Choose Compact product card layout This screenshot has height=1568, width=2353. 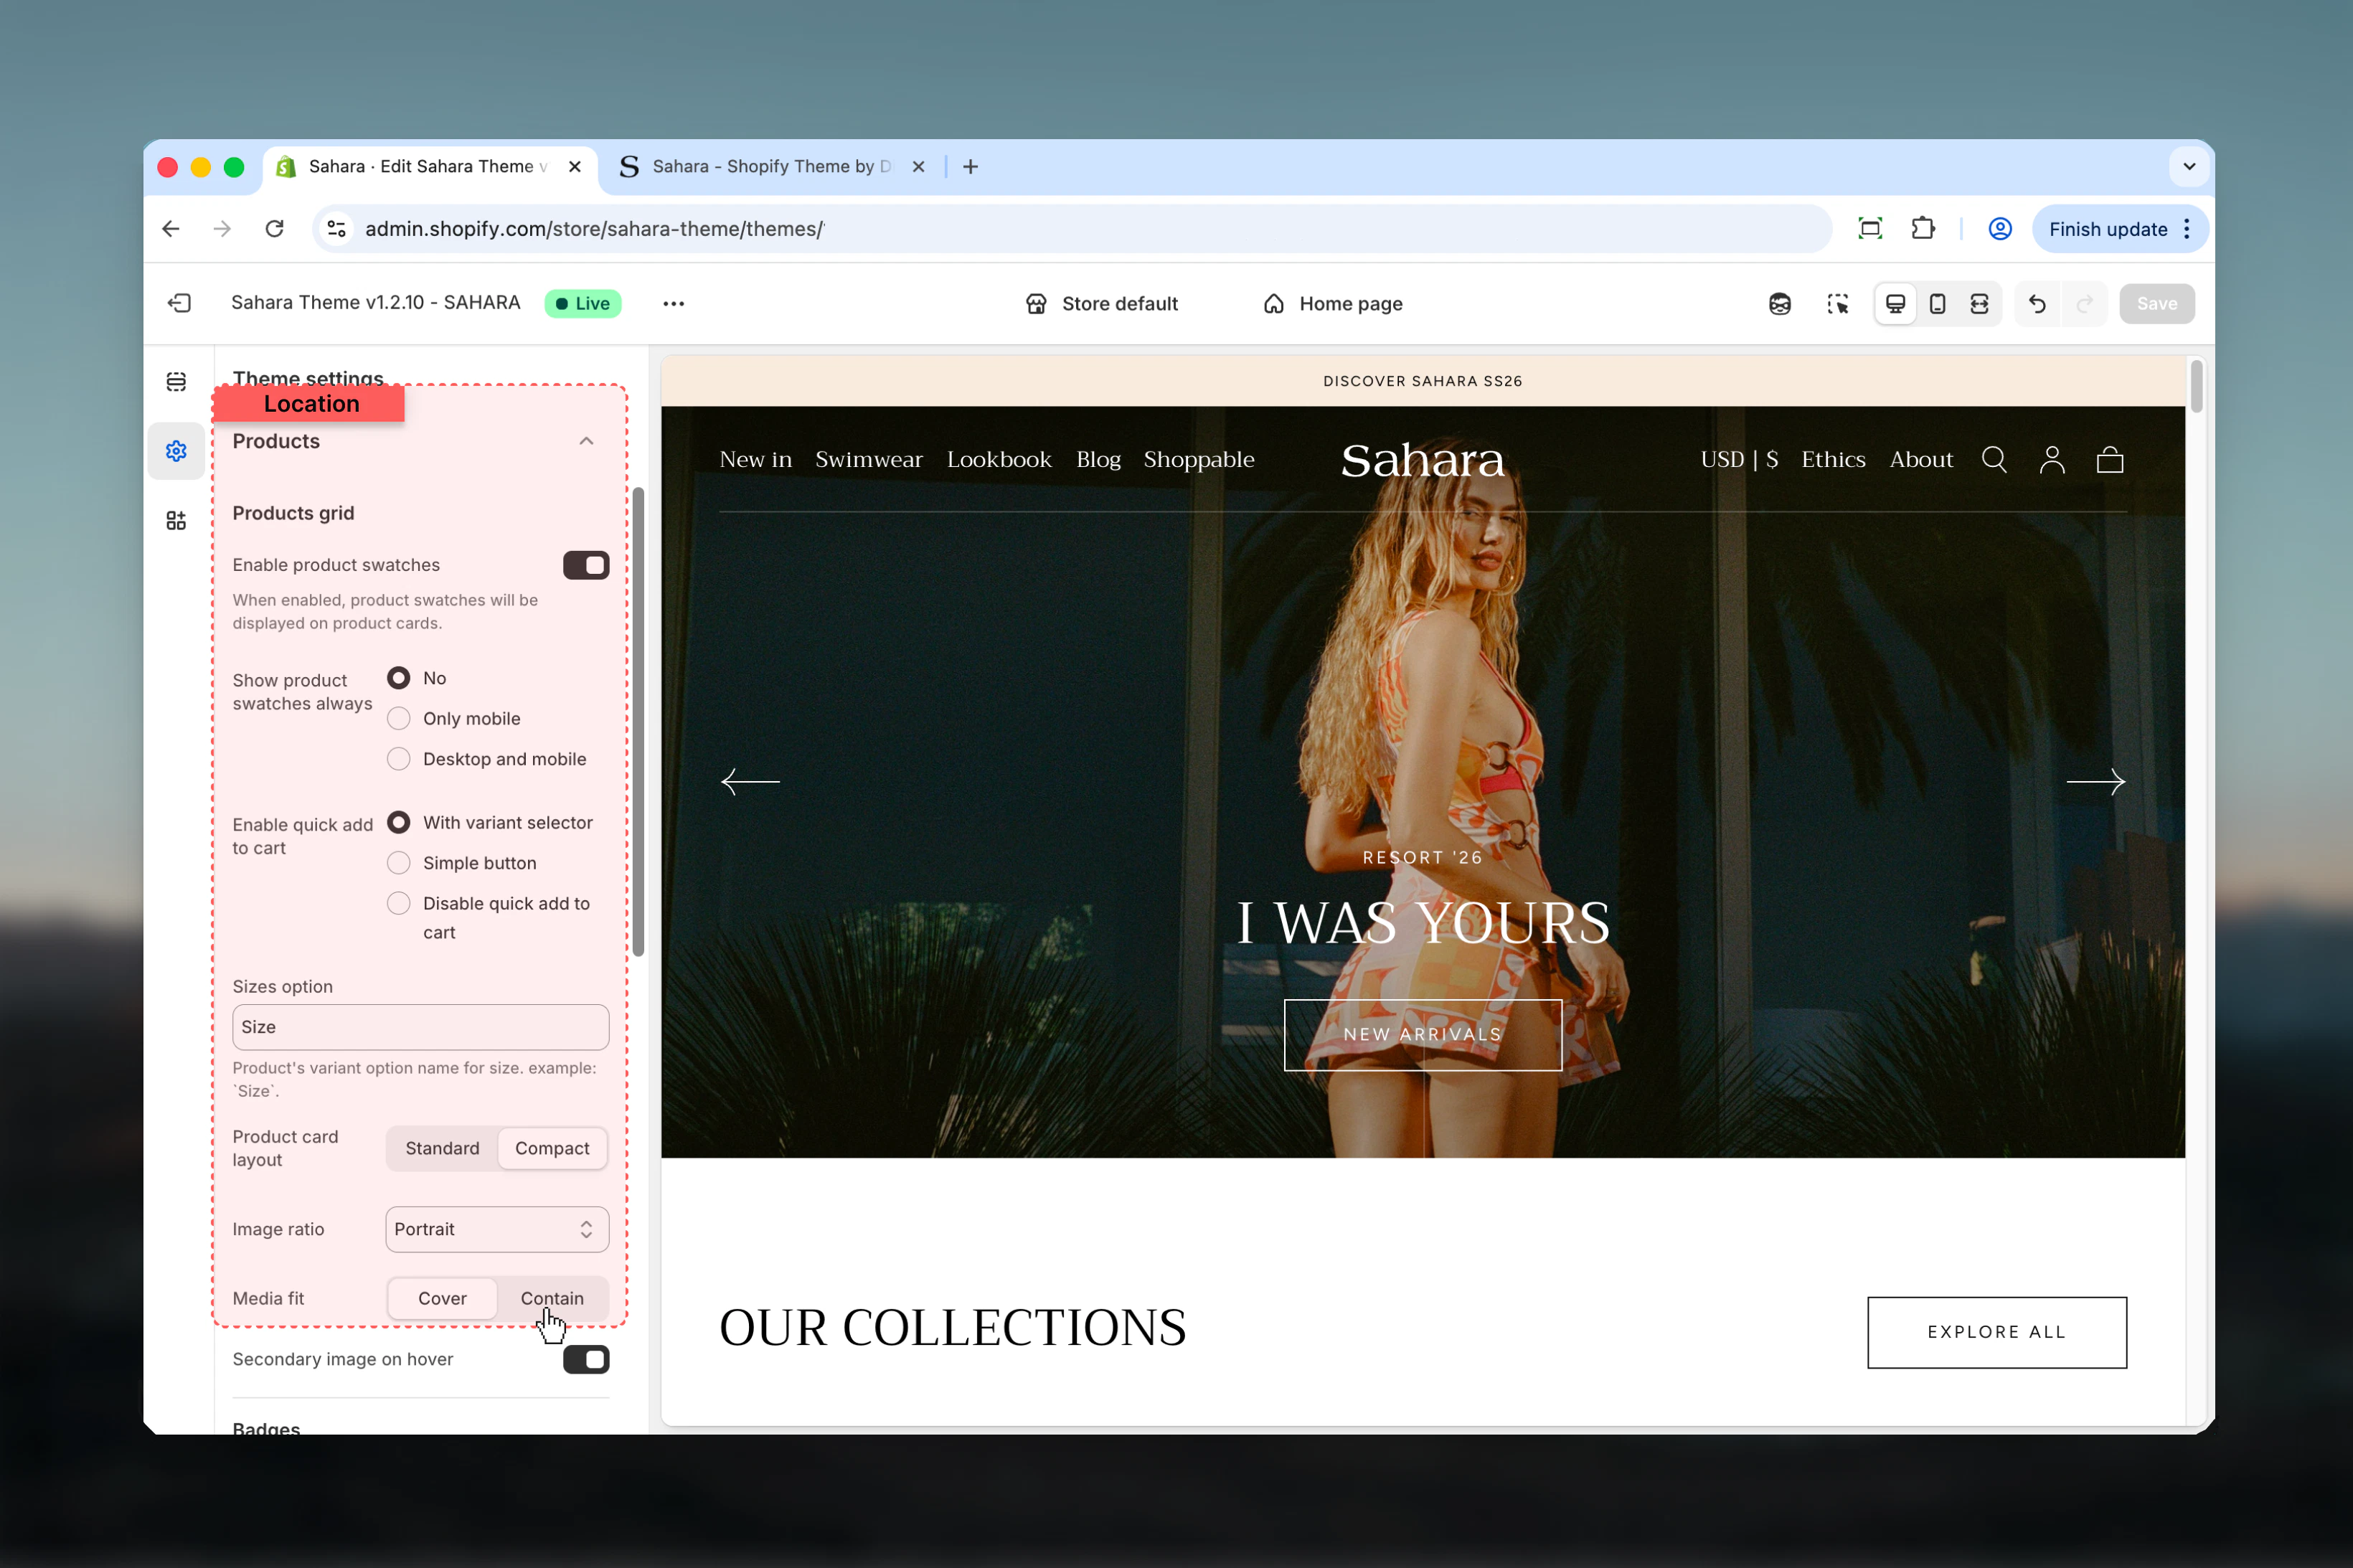[x=552, y=1148]
